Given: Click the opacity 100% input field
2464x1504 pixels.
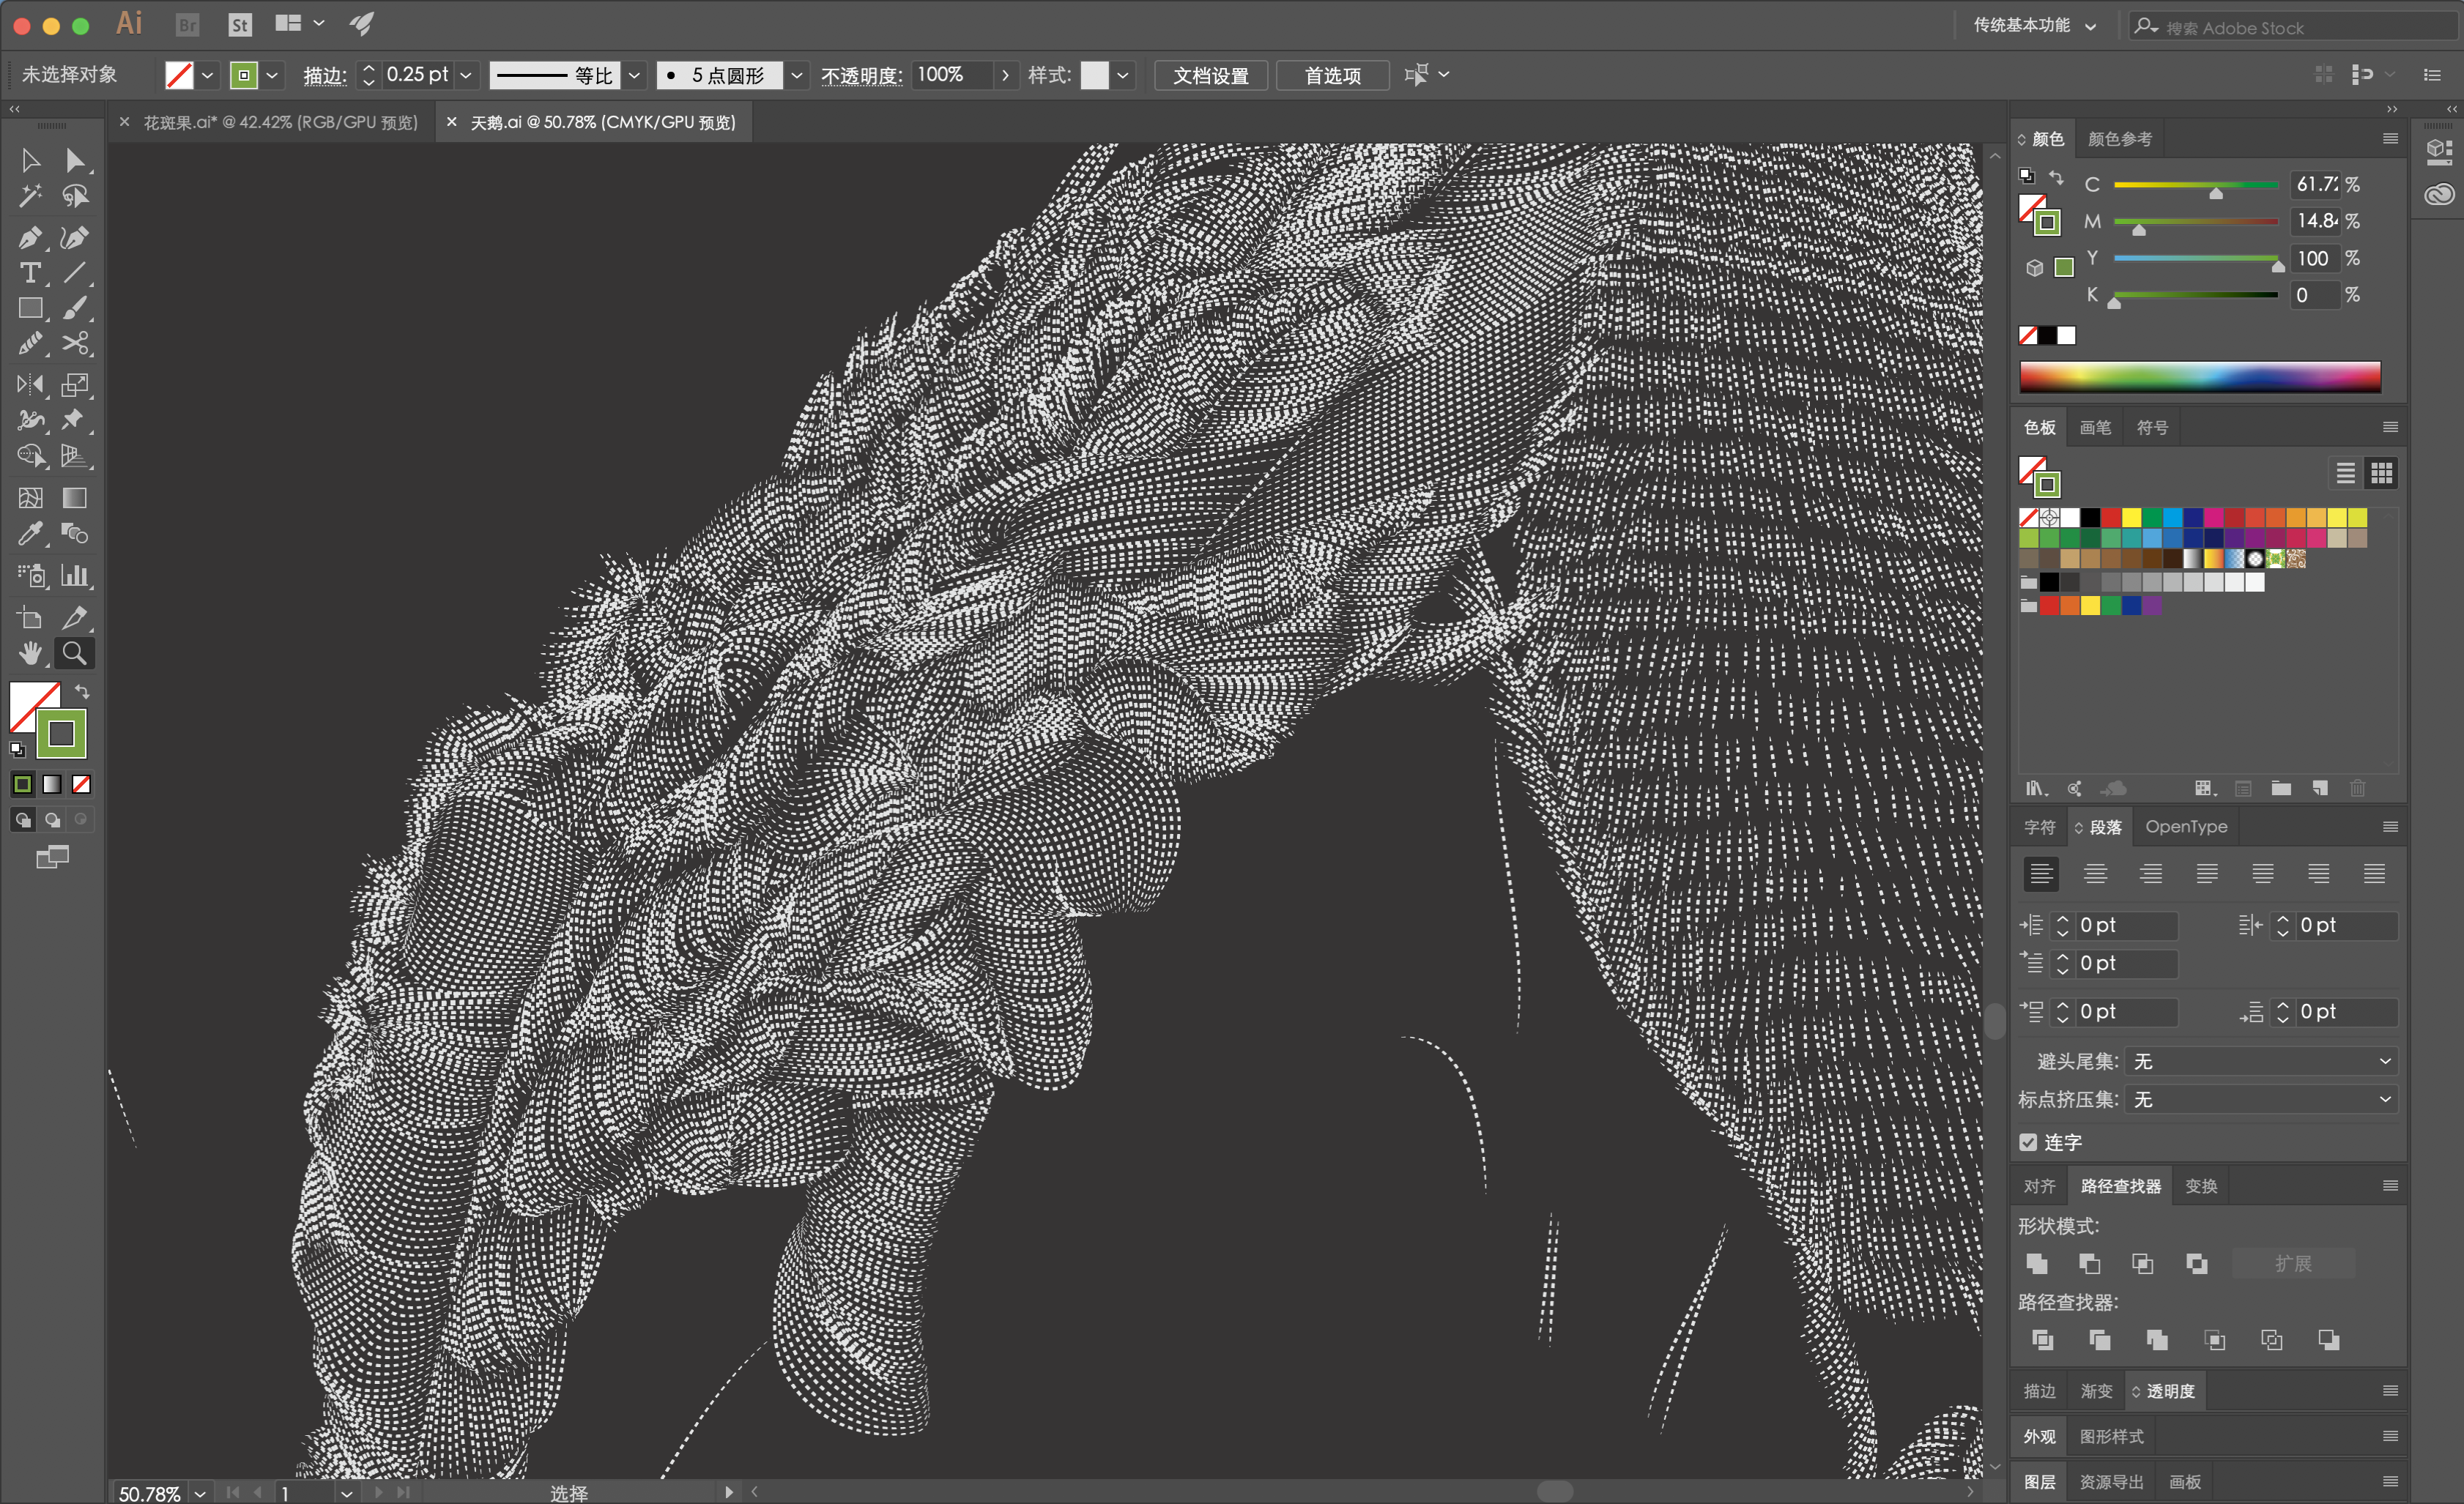Looking at the screenshot, I should 953,75.
